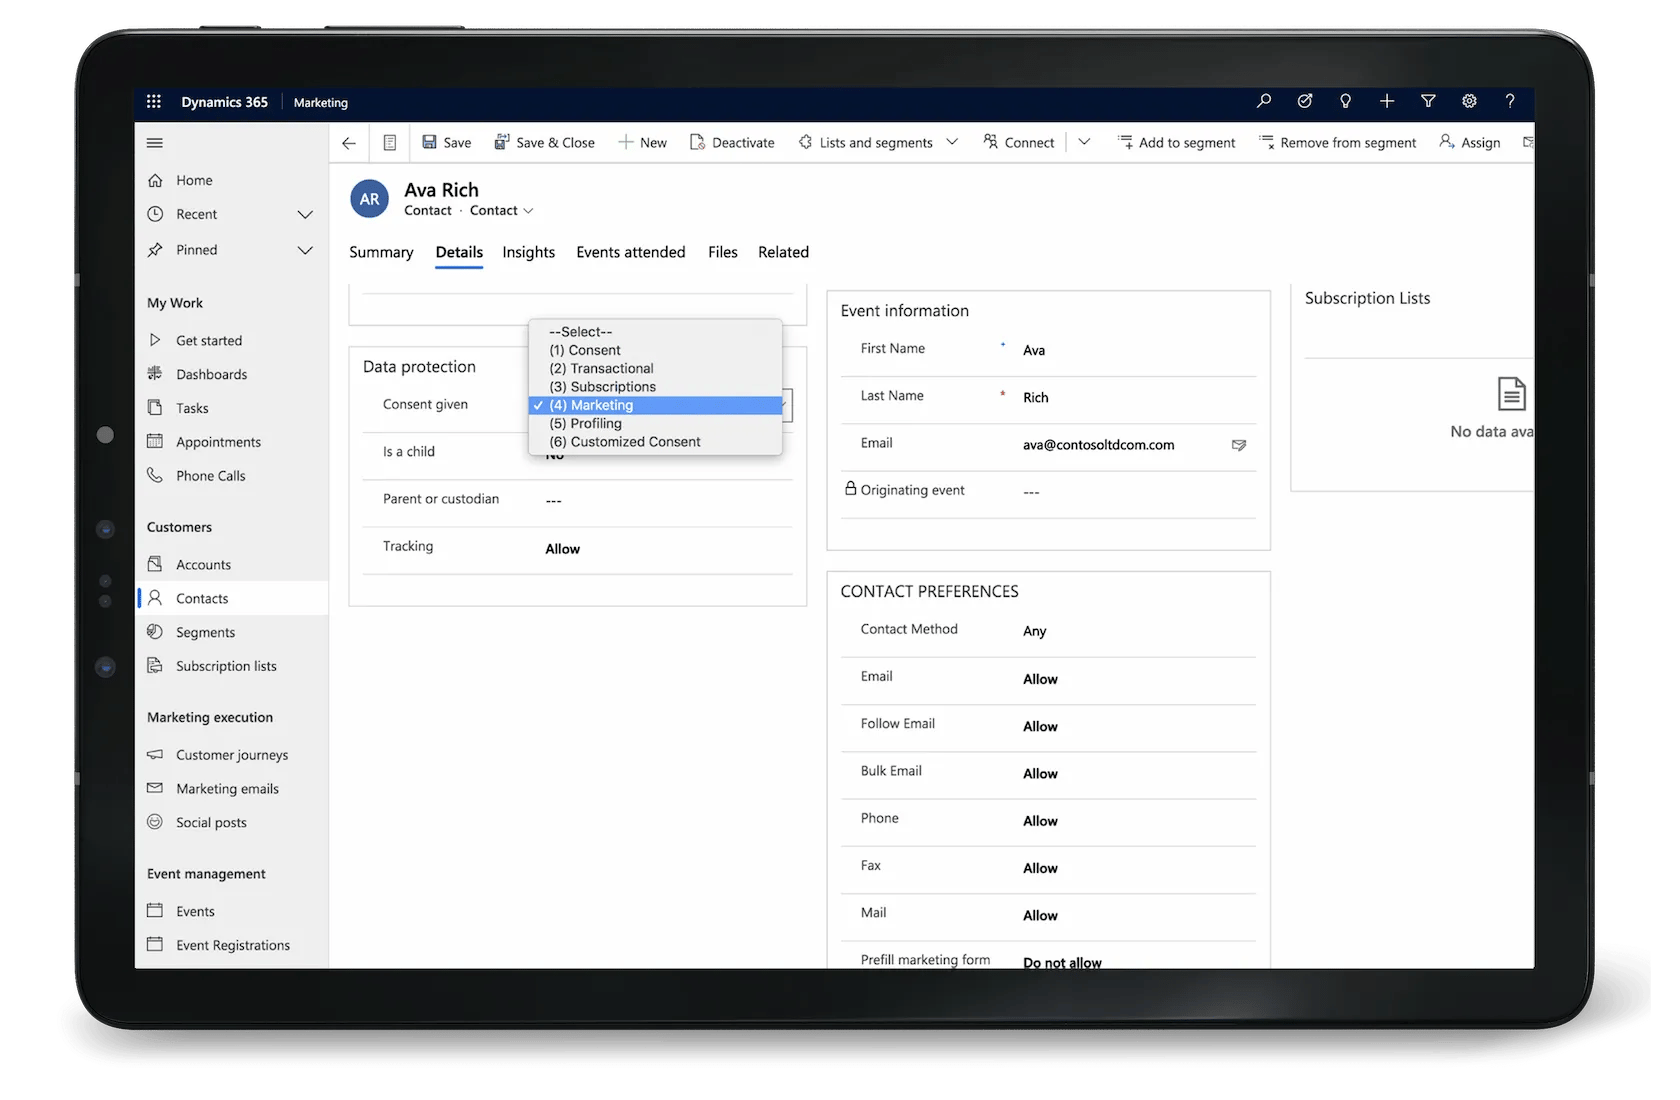Expand the Connect dropdown chevron
This screenshot has height=1100, width=1680.
click(x=1084, y=142)
